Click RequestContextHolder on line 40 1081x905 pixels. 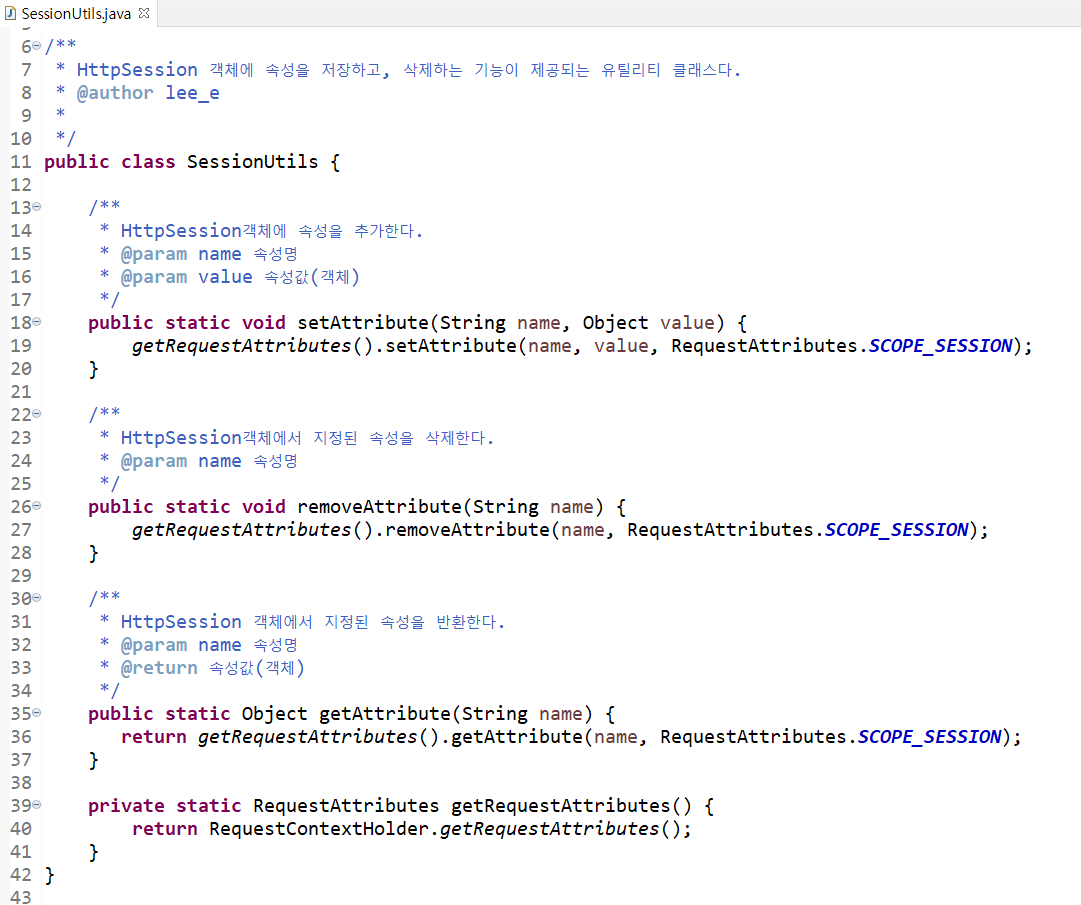click(319, 828)
